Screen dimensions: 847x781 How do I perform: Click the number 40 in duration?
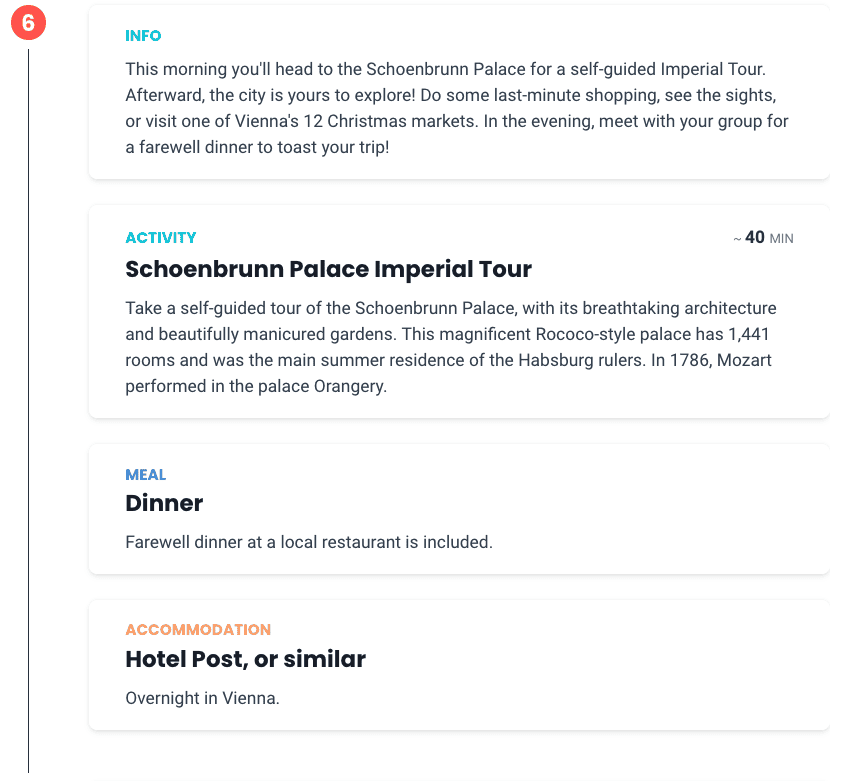pyautogui.click(x=755, y=237)
